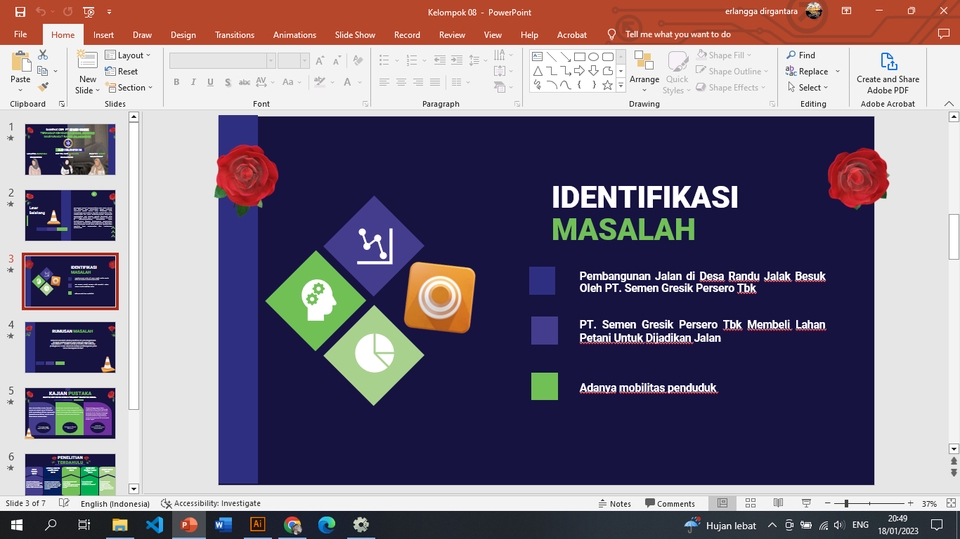Click the IDENTIFIKASI MASALAH title text
The width and height of the screenshot is (960, 539).
645,214
